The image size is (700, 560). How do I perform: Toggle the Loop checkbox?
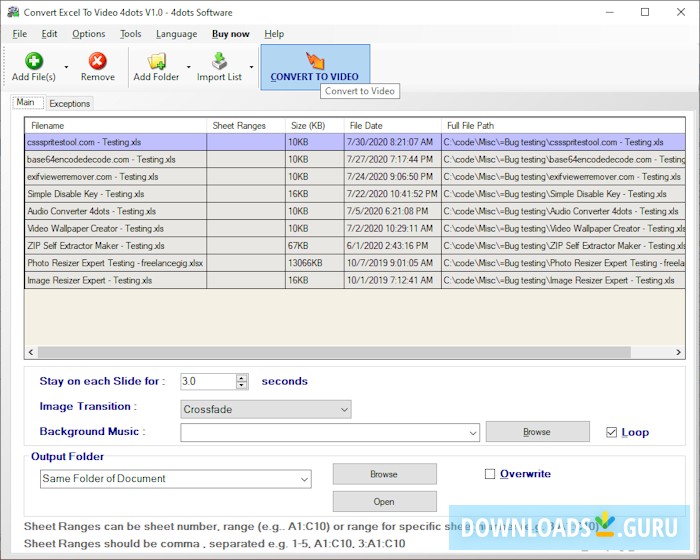point(612,432)
